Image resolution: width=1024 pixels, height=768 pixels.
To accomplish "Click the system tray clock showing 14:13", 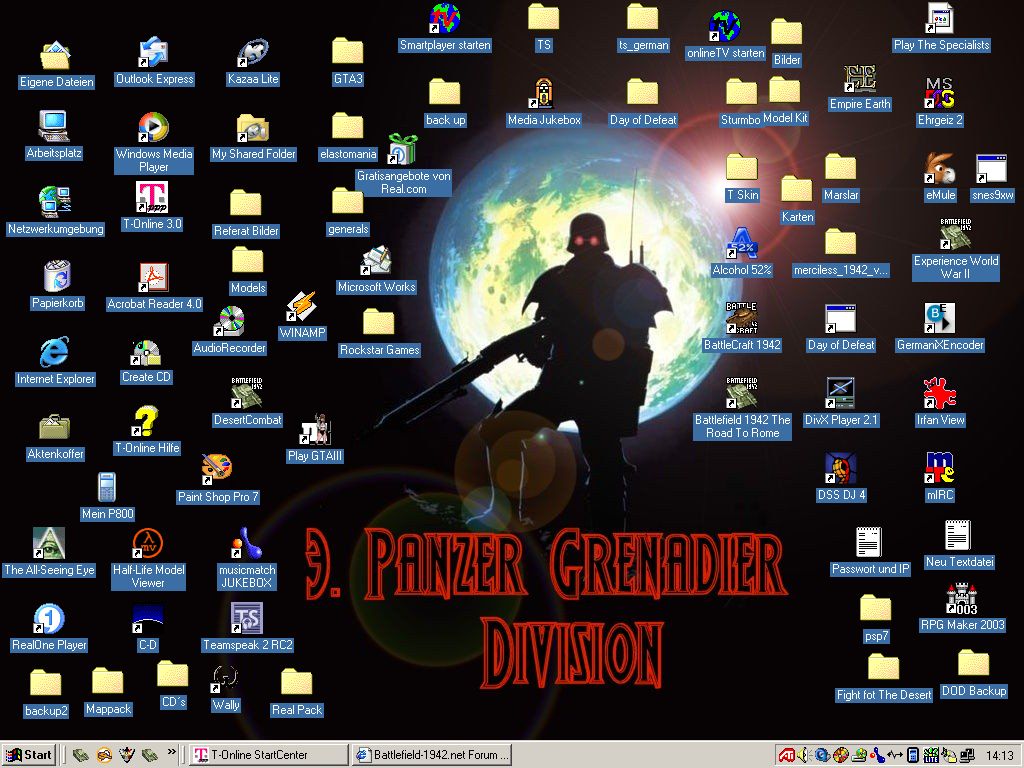I will [x=999, y=756].
